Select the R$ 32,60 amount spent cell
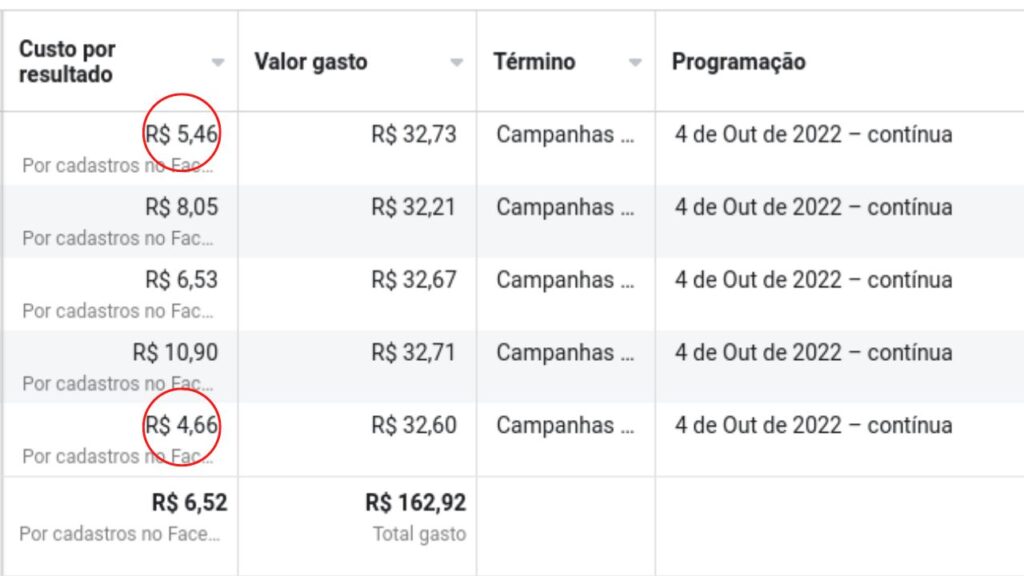Image resolution: width=1024 pixels, height=576 pixels. pos(414,425)
